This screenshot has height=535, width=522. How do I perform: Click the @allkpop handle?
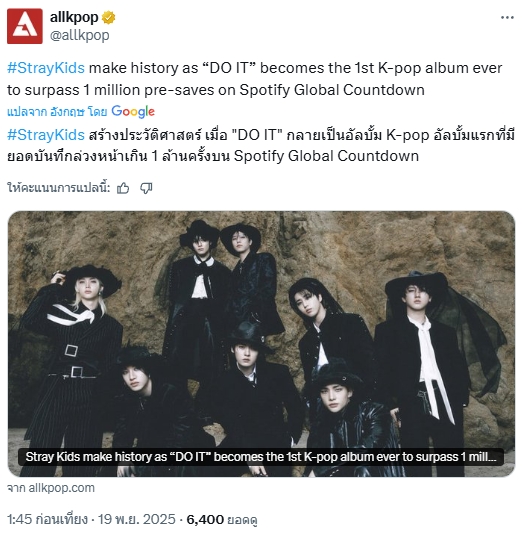79,35
